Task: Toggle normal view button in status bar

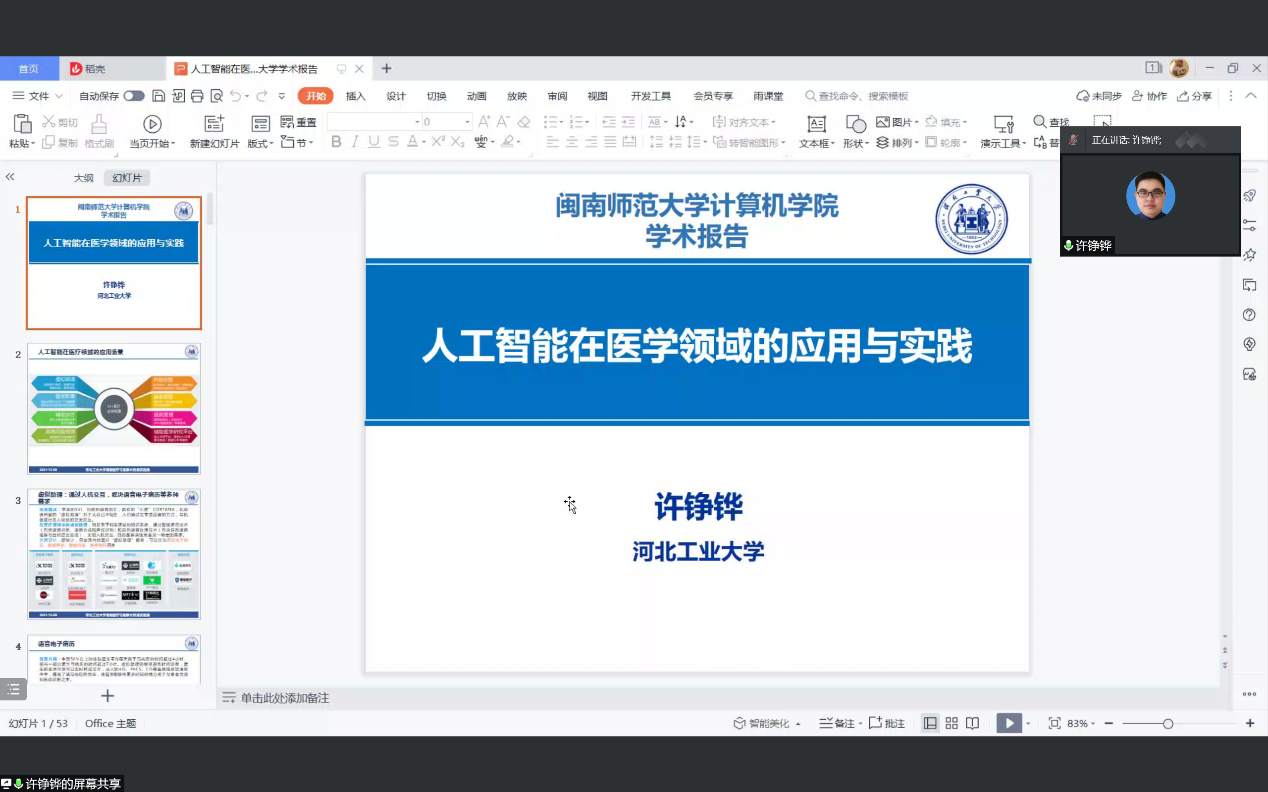Action: (930, 723)
